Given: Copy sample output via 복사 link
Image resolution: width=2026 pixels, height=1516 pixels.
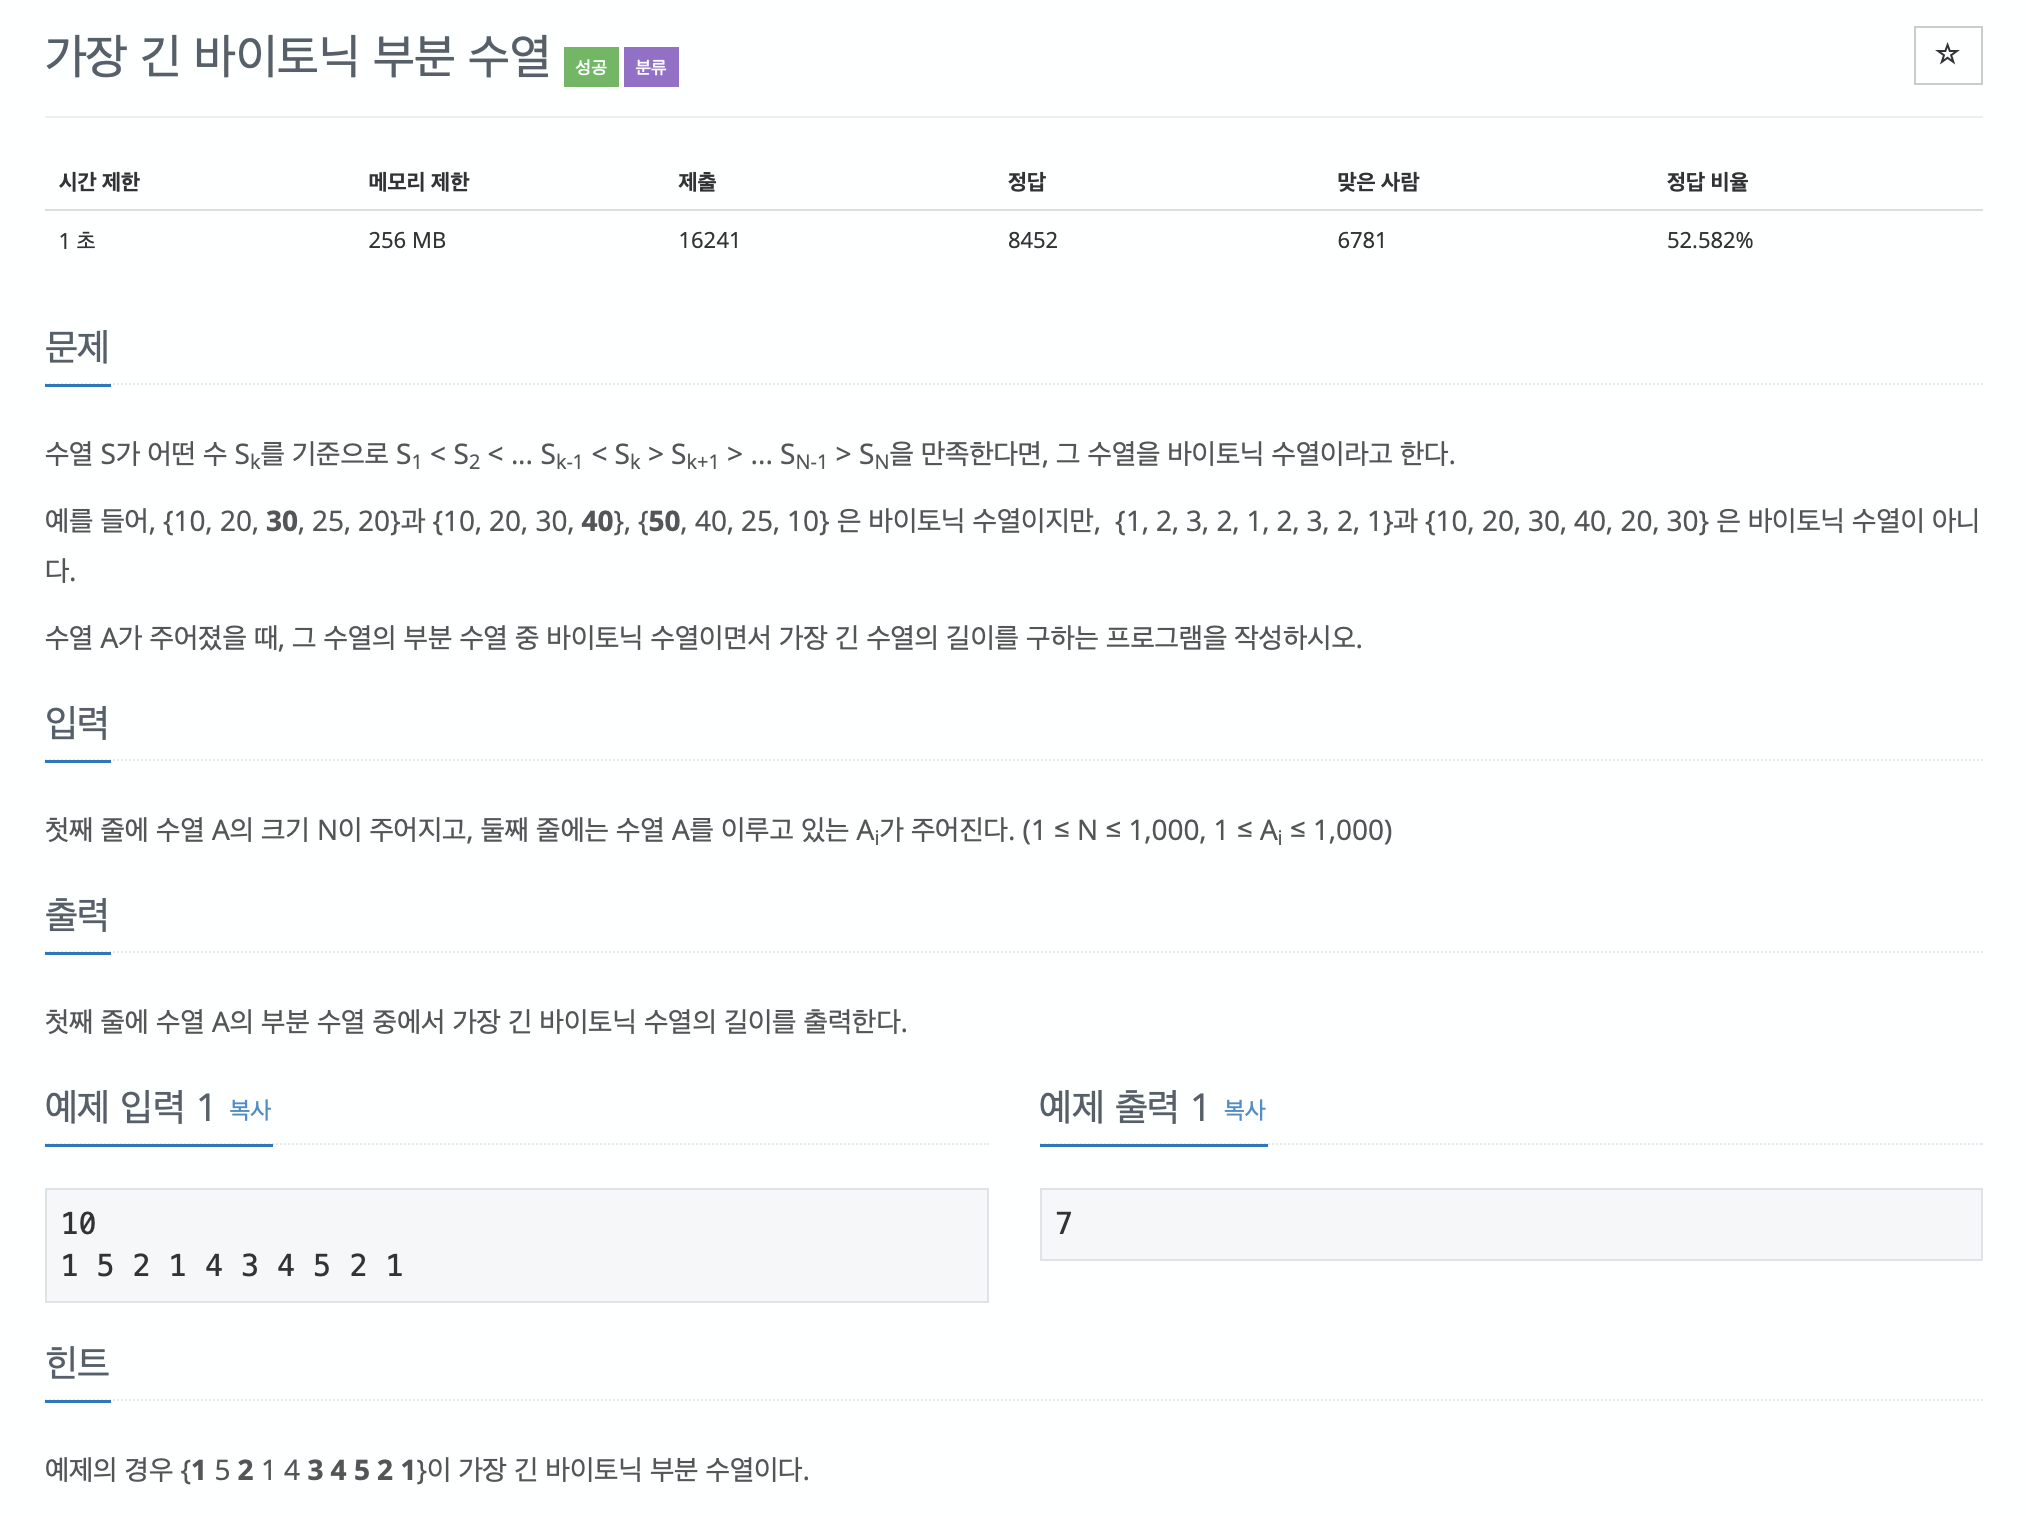Looking at the screenshot, I should click(1244, 1109).
